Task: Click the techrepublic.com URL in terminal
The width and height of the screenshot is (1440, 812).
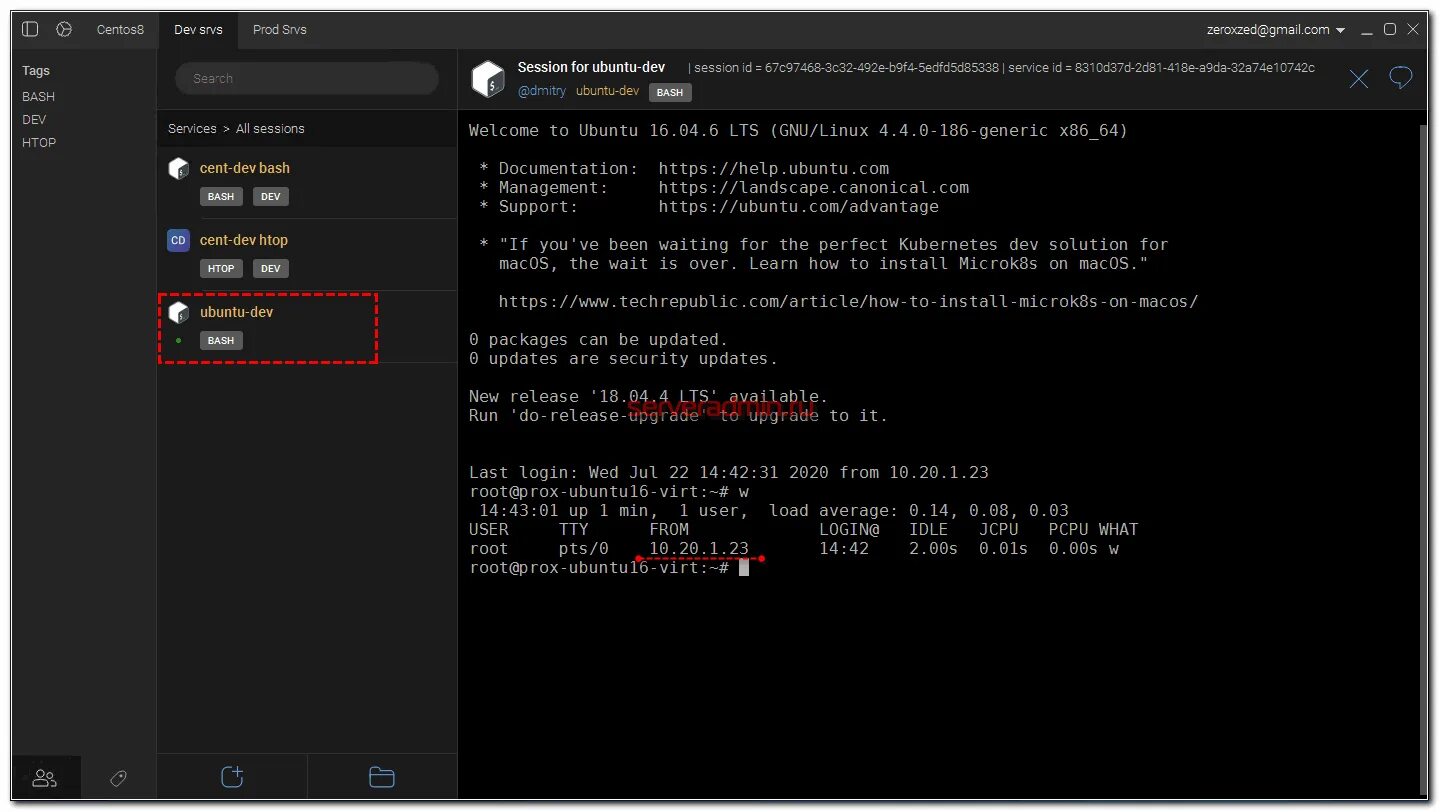Action: click(x=848, y=302)
